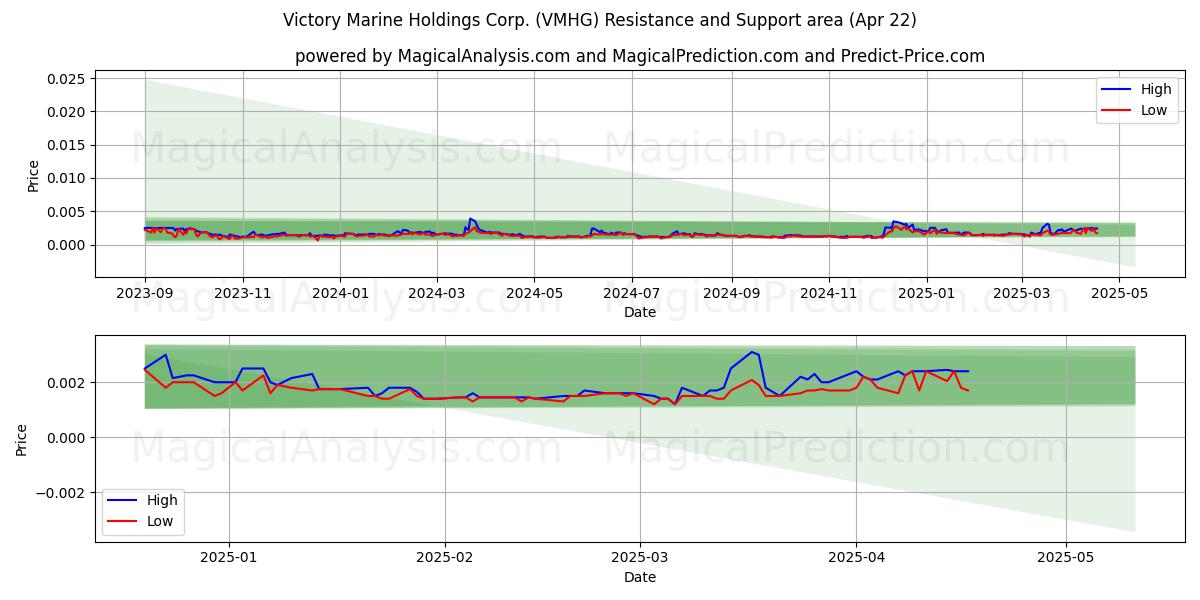Image resolution: width=1200 pixels, height=600 pixels.
Task: Click the 2025-05 tick on top chart
Action: coord(1118,293)
